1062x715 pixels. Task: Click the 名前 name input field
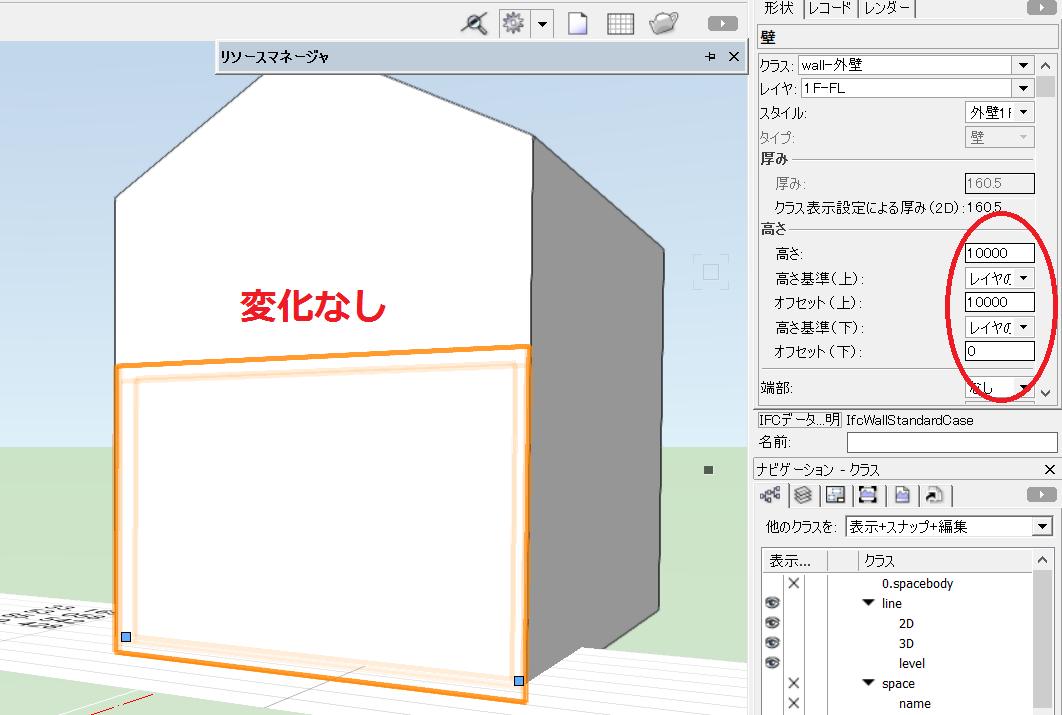pyautogui.click(x=951, y=442)
